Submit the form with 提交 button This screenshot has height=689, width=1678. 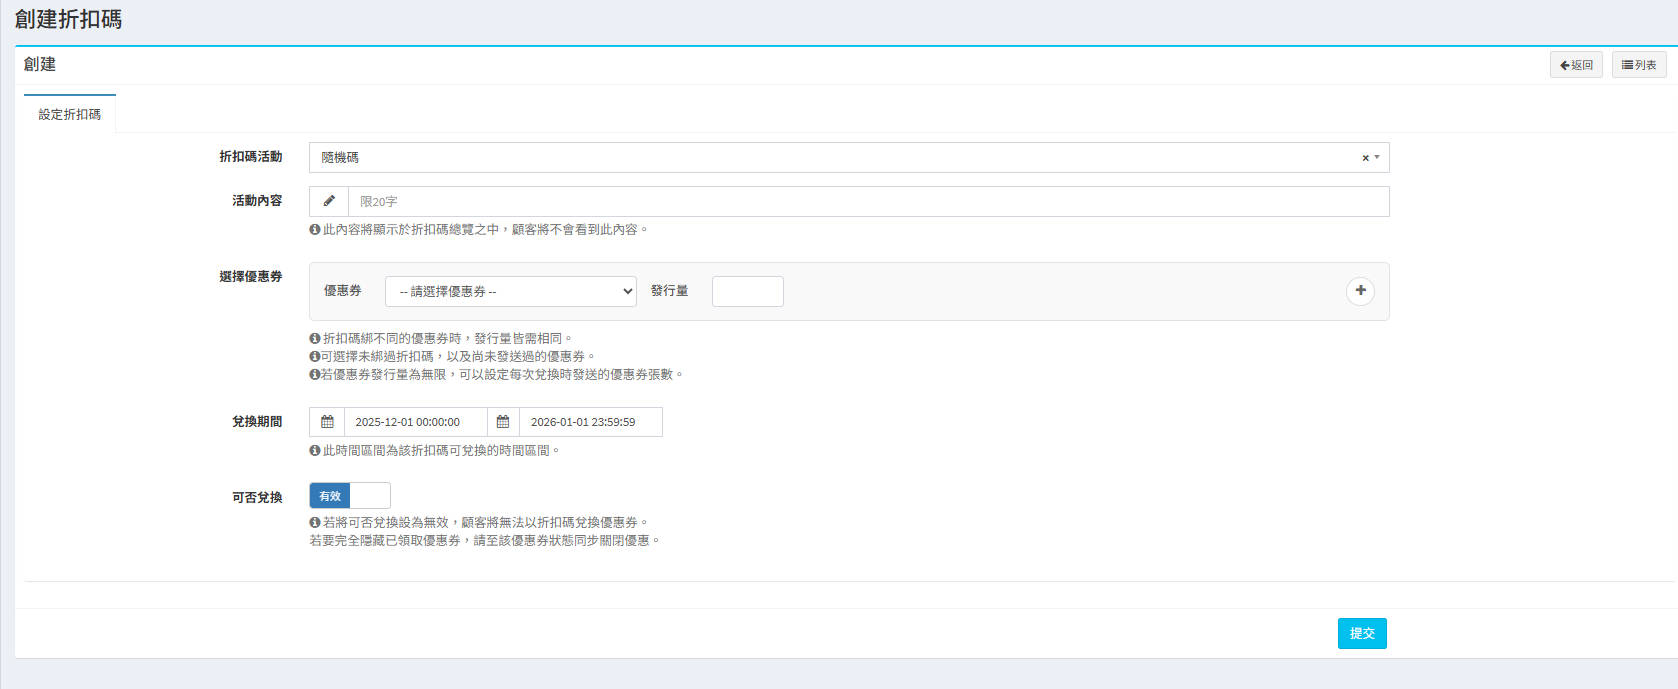1361,633
